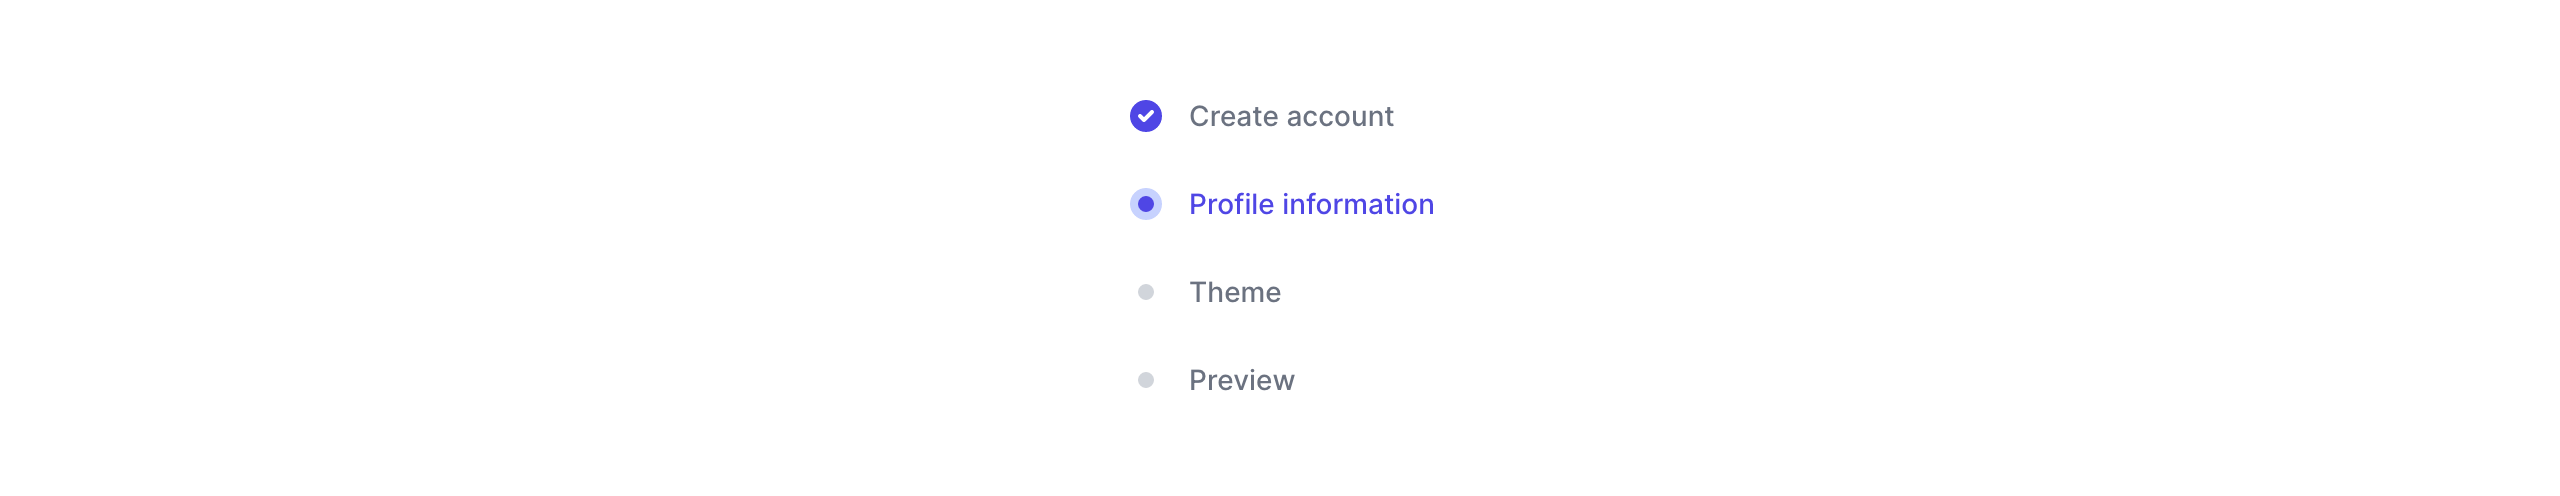Jump to Preview in the progress list
The height and width of the screenshot is (496, 2560).
click(x=1241, y=380)
